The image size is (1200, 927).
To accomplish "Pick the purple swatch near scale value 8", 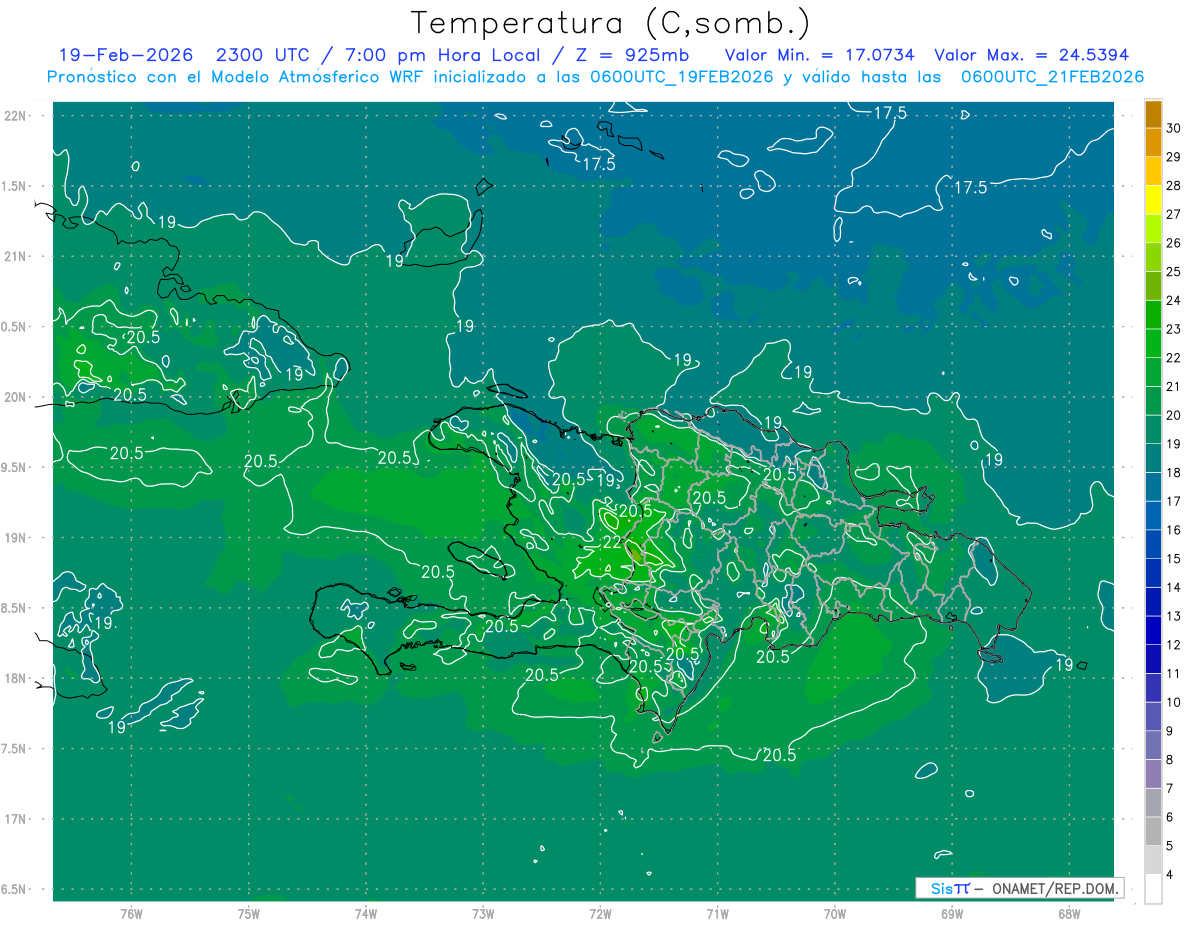I will click(1153, 774).
